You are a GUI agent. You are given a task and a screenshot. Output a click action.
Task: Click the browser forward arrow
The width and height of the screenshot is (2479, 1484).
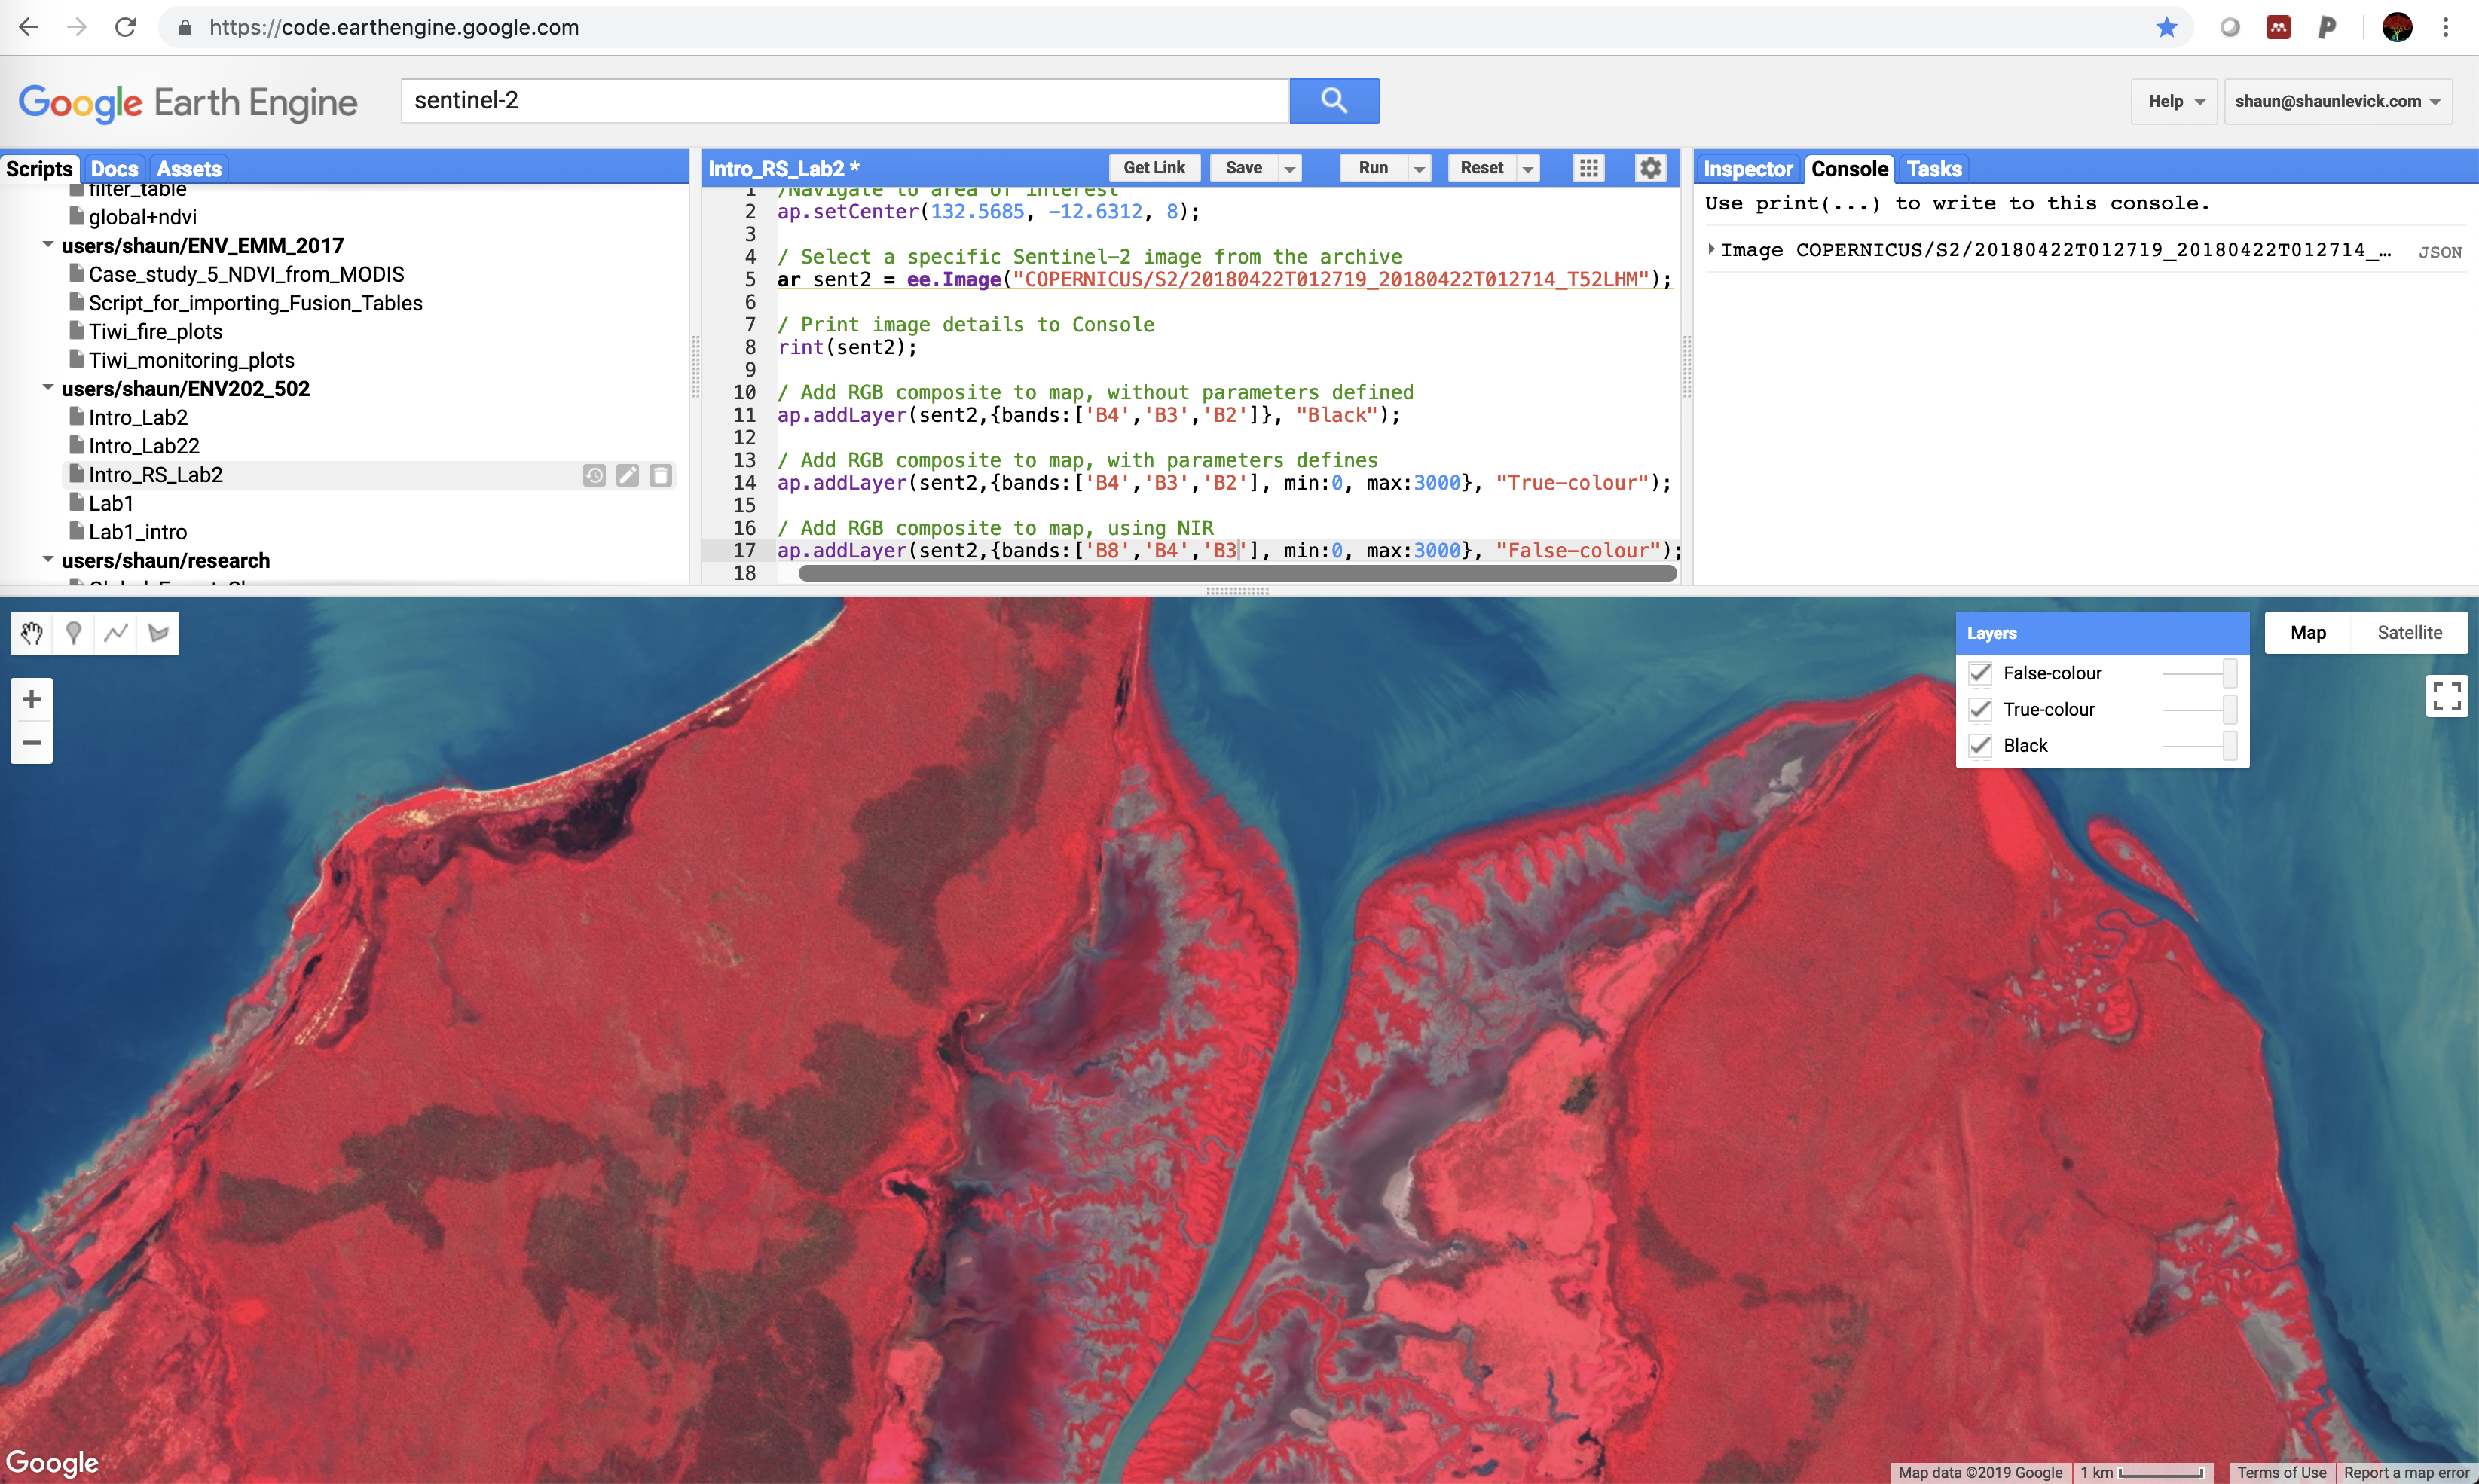pyautogui.click(x=77, y=27)
